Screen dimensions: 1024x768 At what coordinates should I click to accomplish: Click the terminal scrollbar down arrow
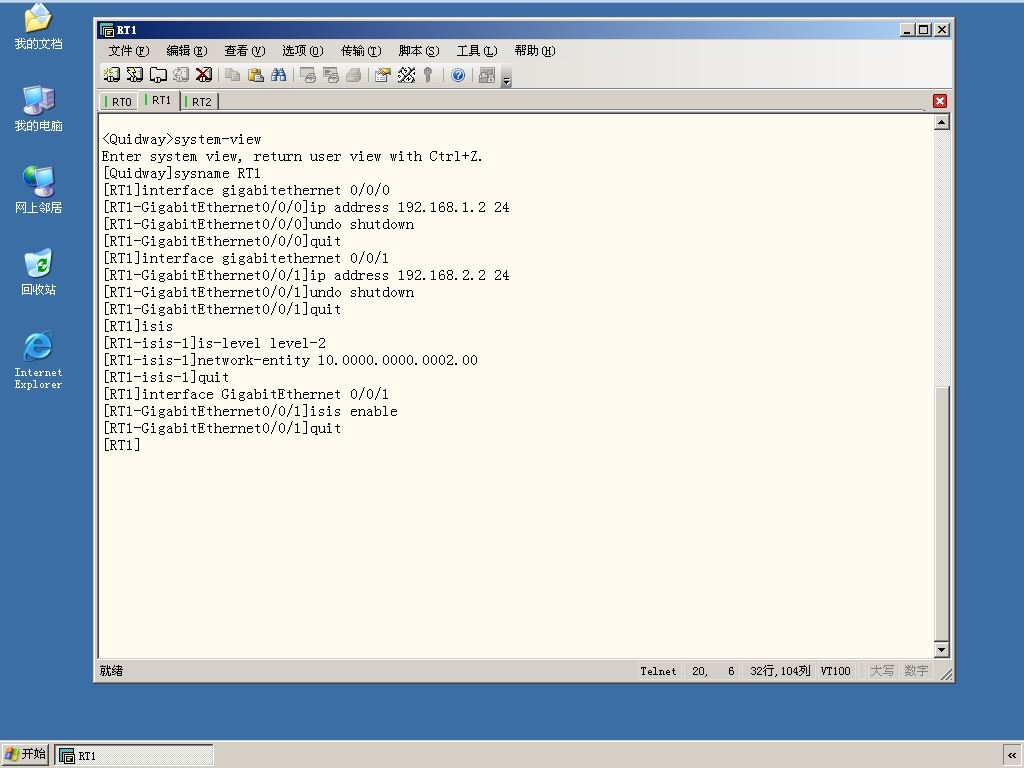click(941, 649)
